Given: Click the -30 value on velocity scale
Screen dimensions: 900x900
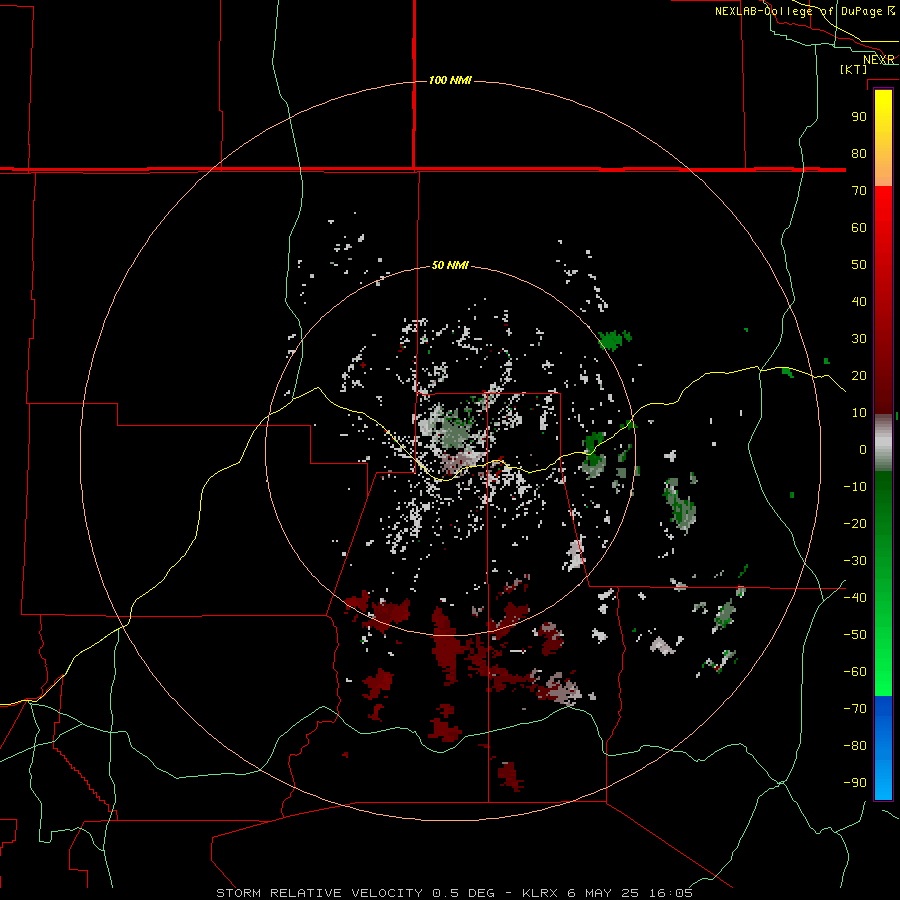Looking at the screenshot, I should click(855, 561).
